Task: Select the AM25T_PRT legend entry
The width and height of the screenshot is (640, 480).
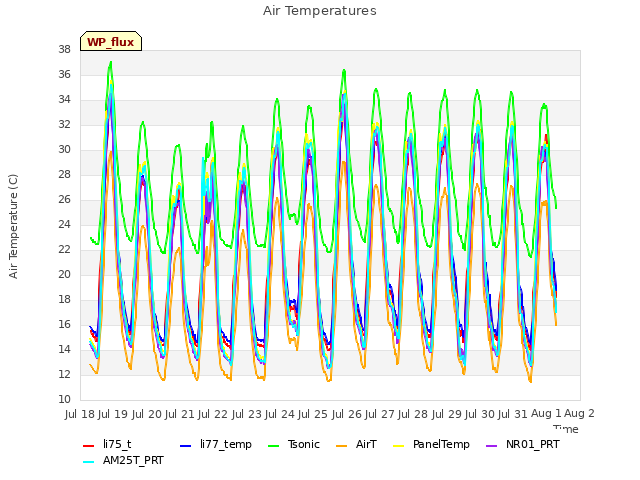Action: [123, 461]
